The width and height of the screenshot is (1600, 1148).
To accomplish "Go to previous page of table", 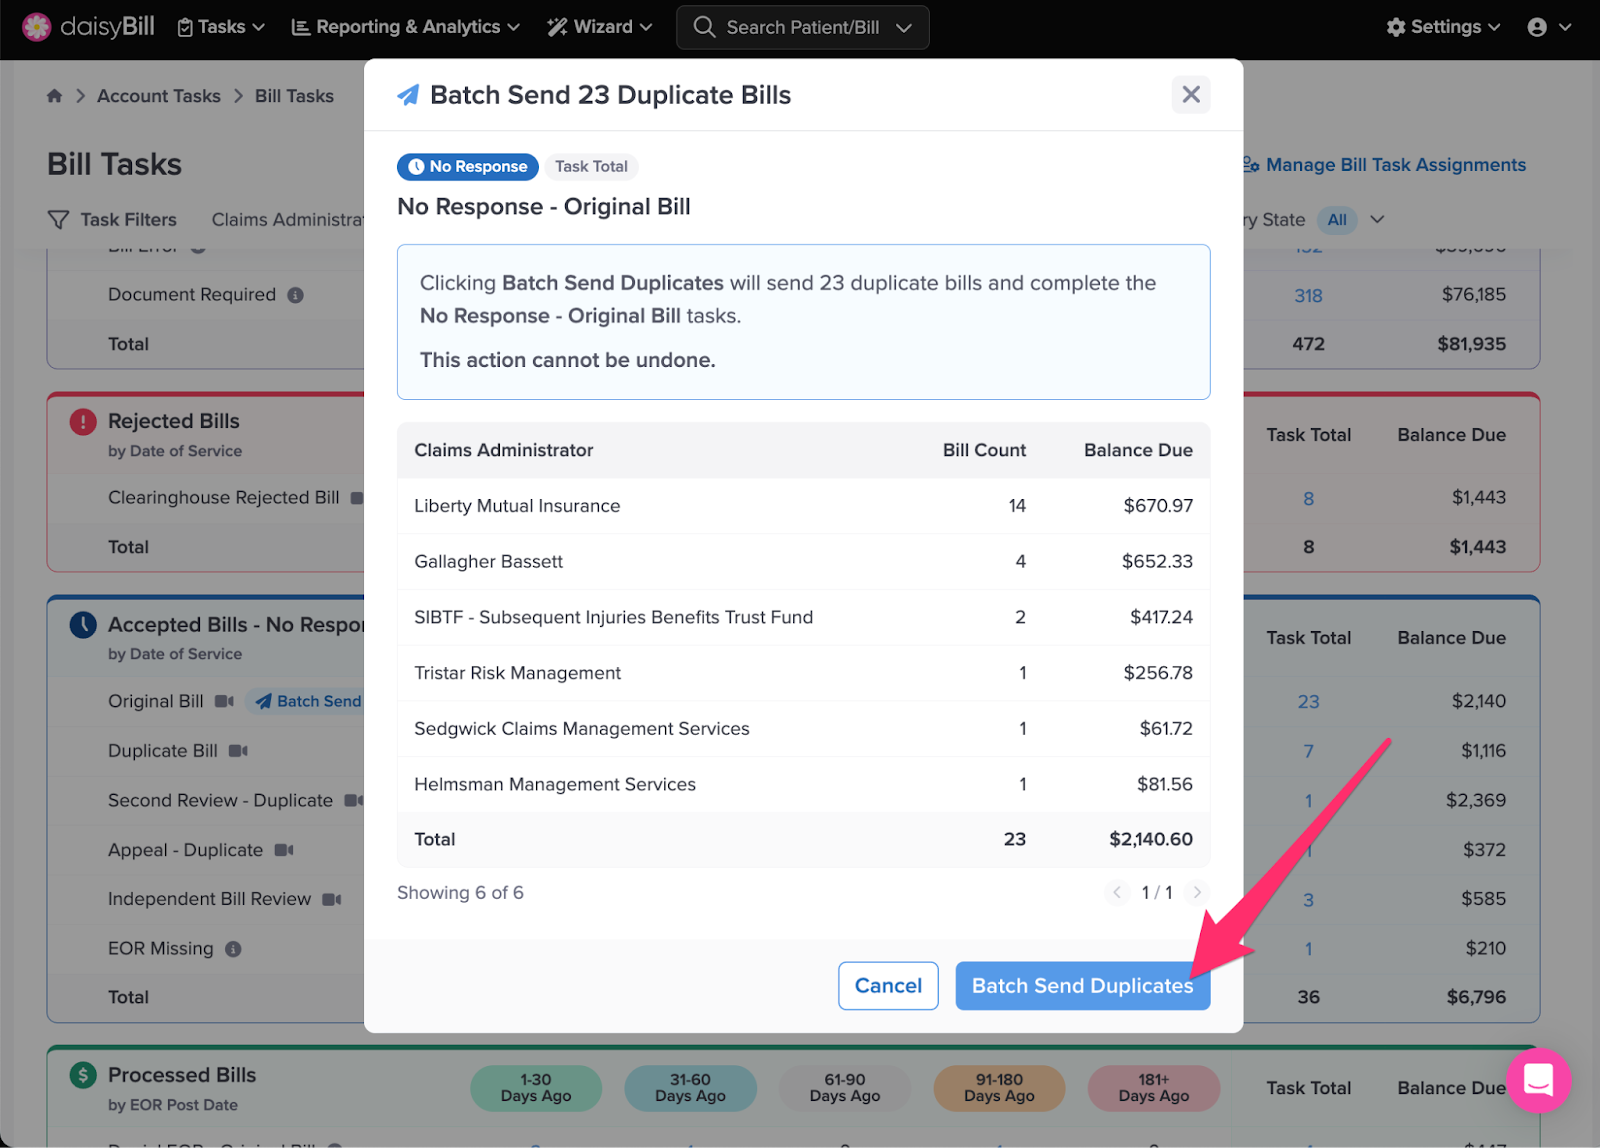I will 1117,892.
